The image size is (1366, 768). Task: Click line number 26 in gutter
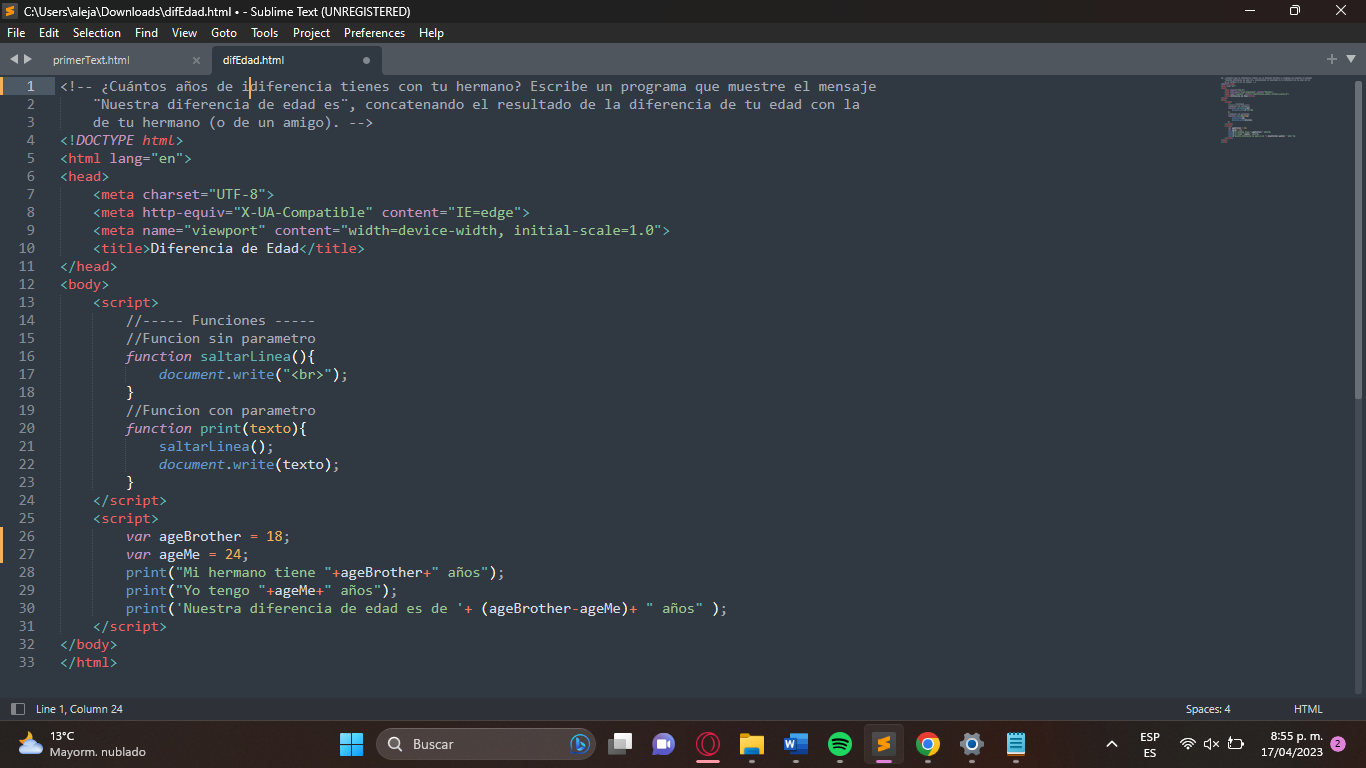point(26,536)
